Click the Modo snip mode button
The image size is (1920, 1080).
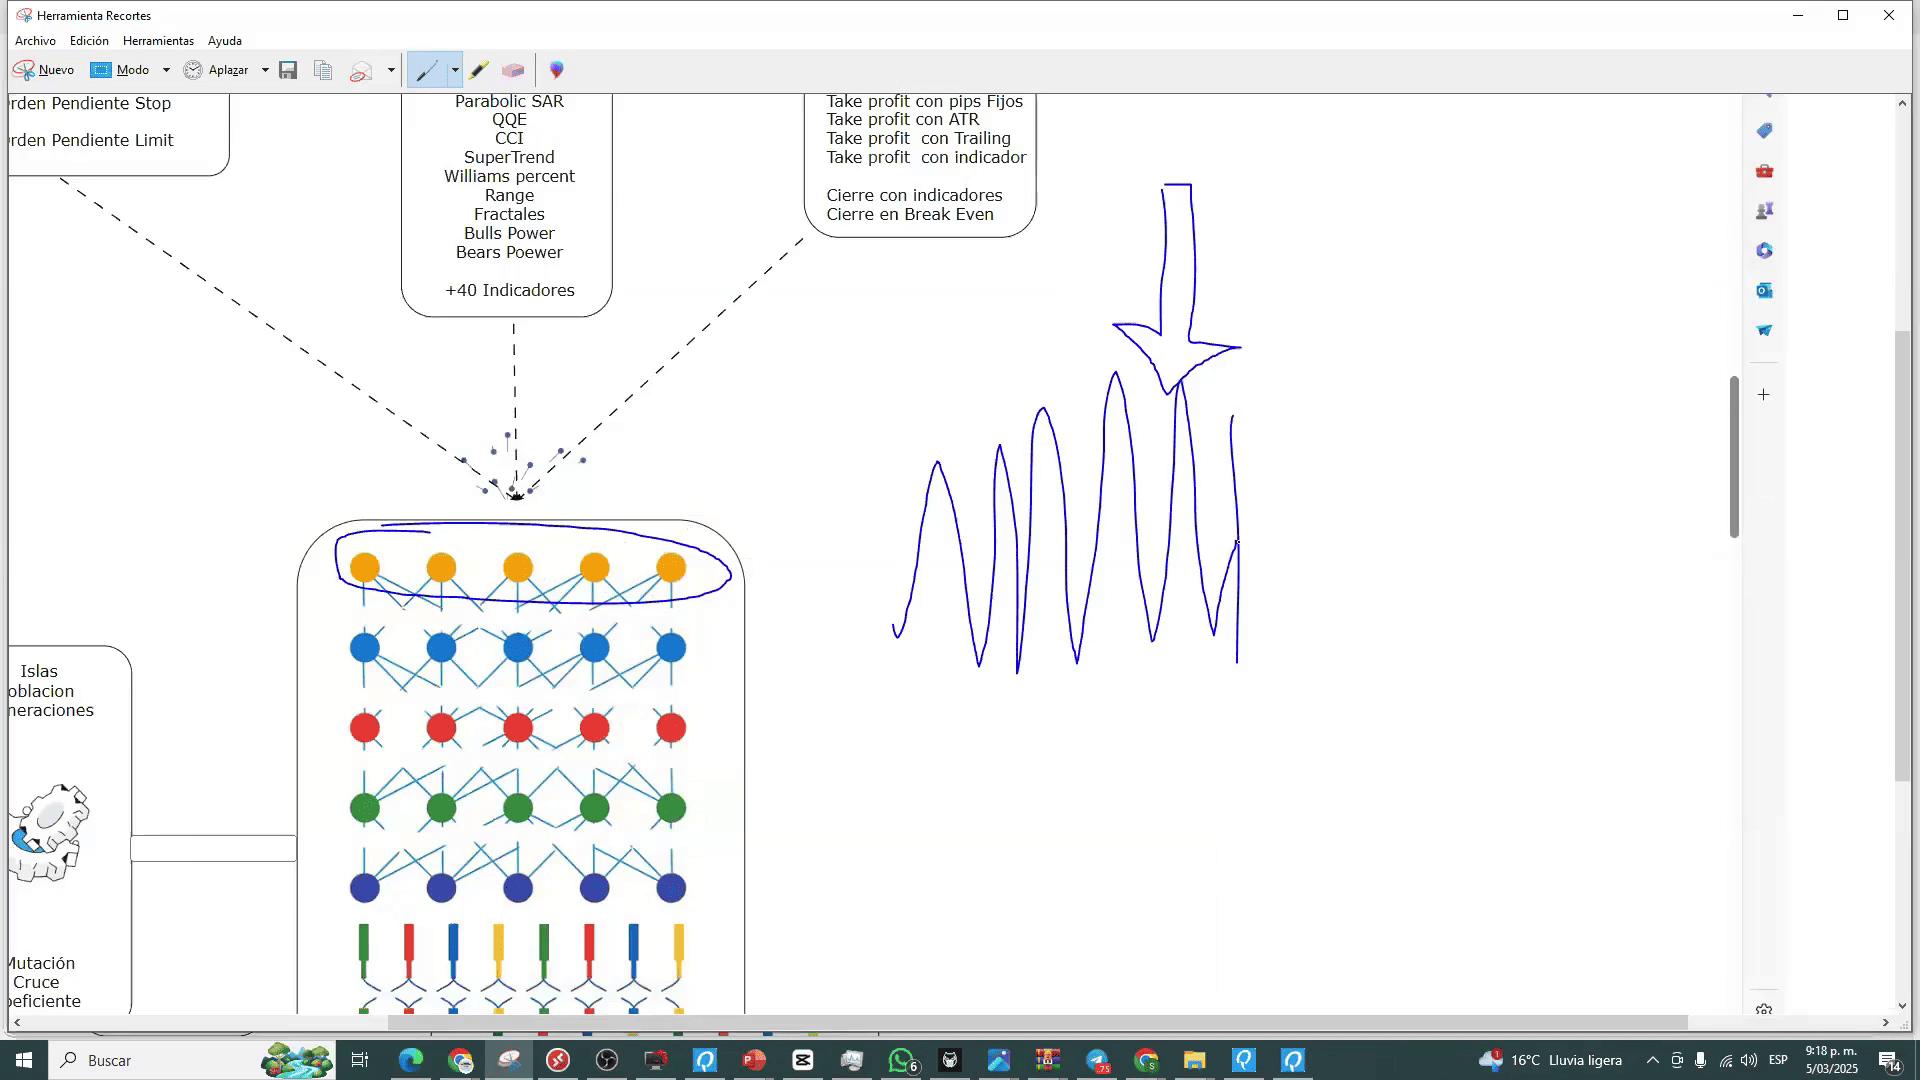click(121, 70)
